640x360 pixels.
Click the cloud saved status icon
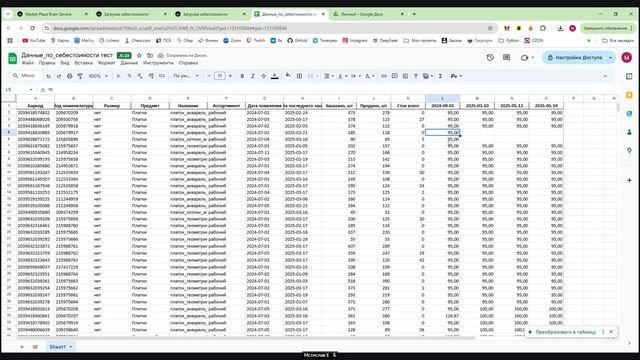(x=161, y=55)
